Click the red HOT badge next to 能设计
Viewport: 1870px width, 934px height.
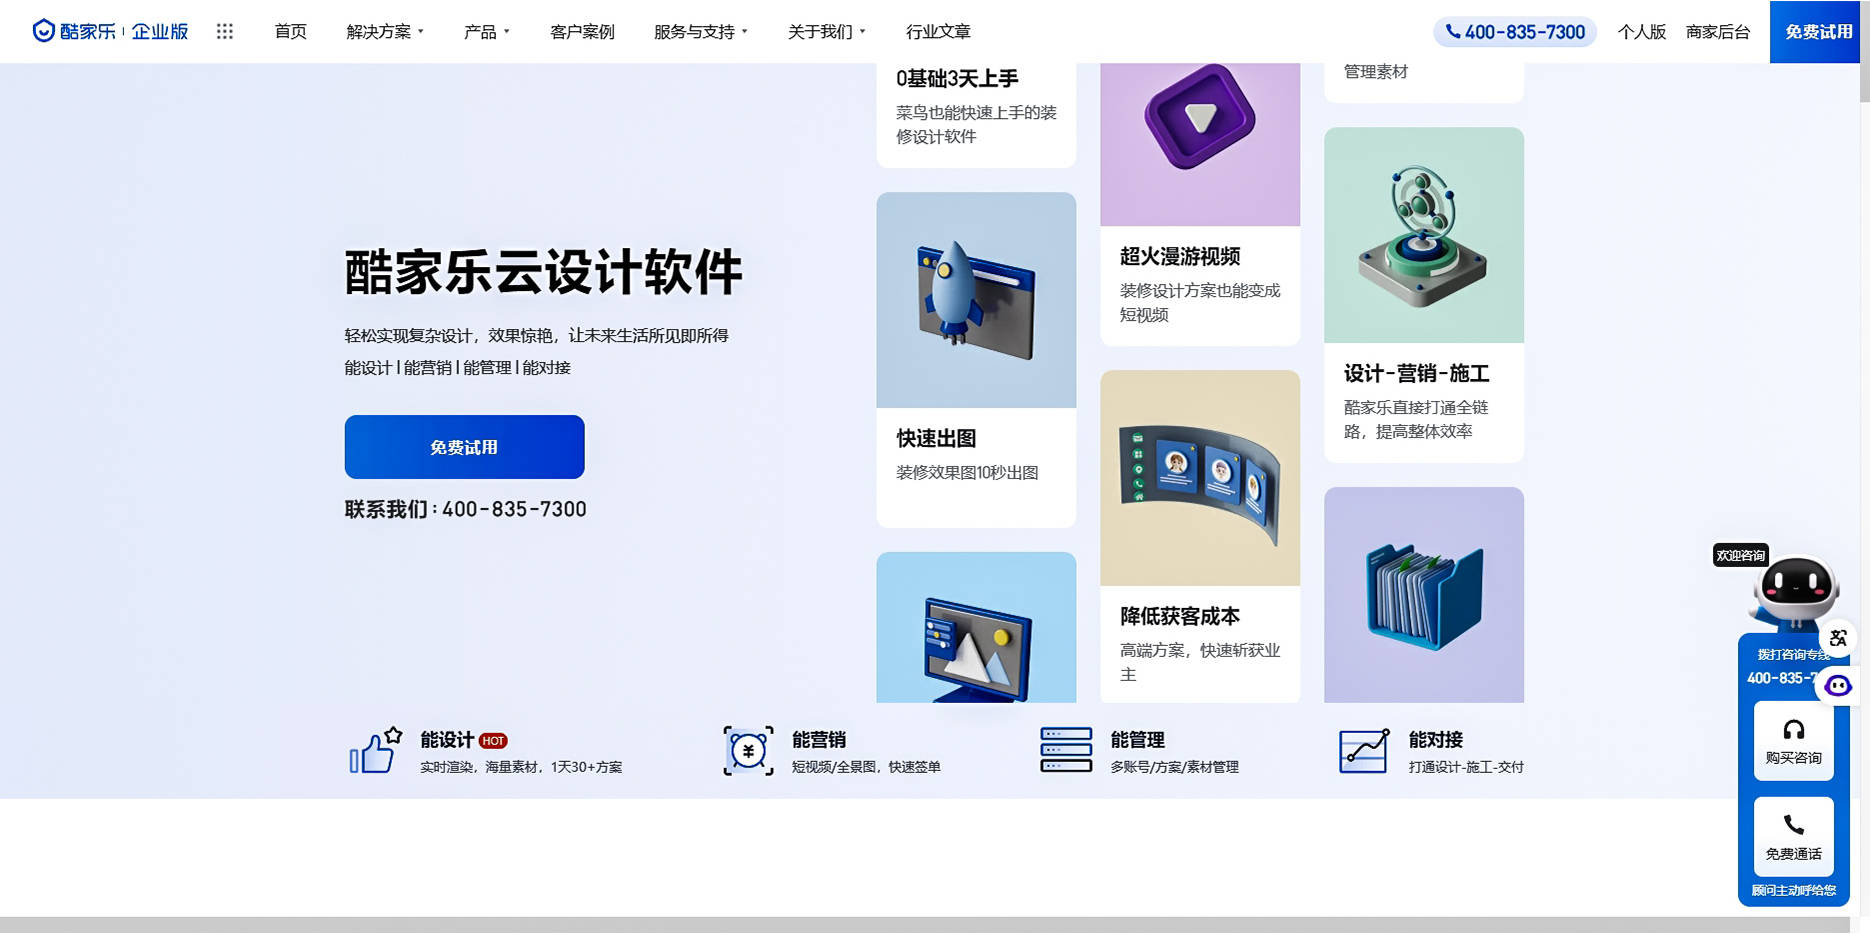(x=493, y=741)
